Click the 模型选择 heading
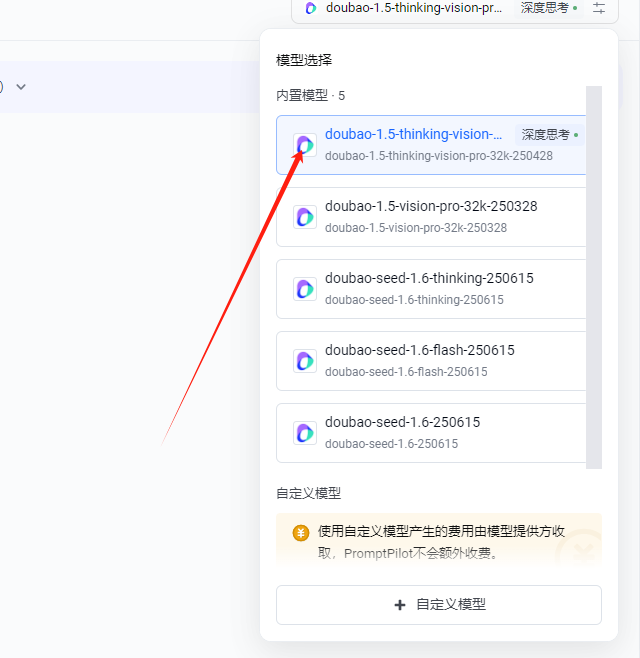This screenshot has width=640, height=658. (x=304, y=60)
